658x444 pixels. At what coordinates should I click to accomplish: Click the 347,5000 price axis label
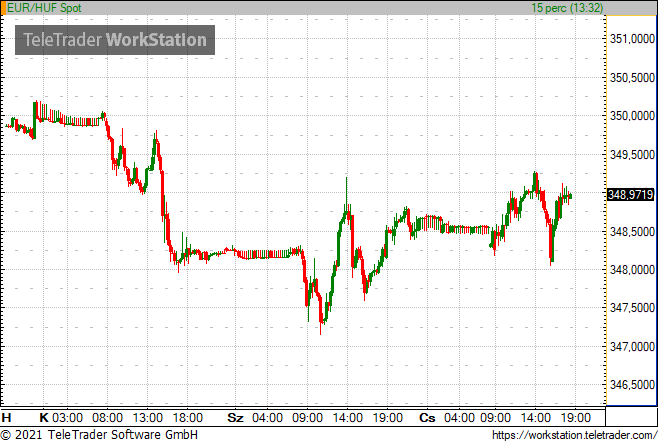click(x=632, y=308)
